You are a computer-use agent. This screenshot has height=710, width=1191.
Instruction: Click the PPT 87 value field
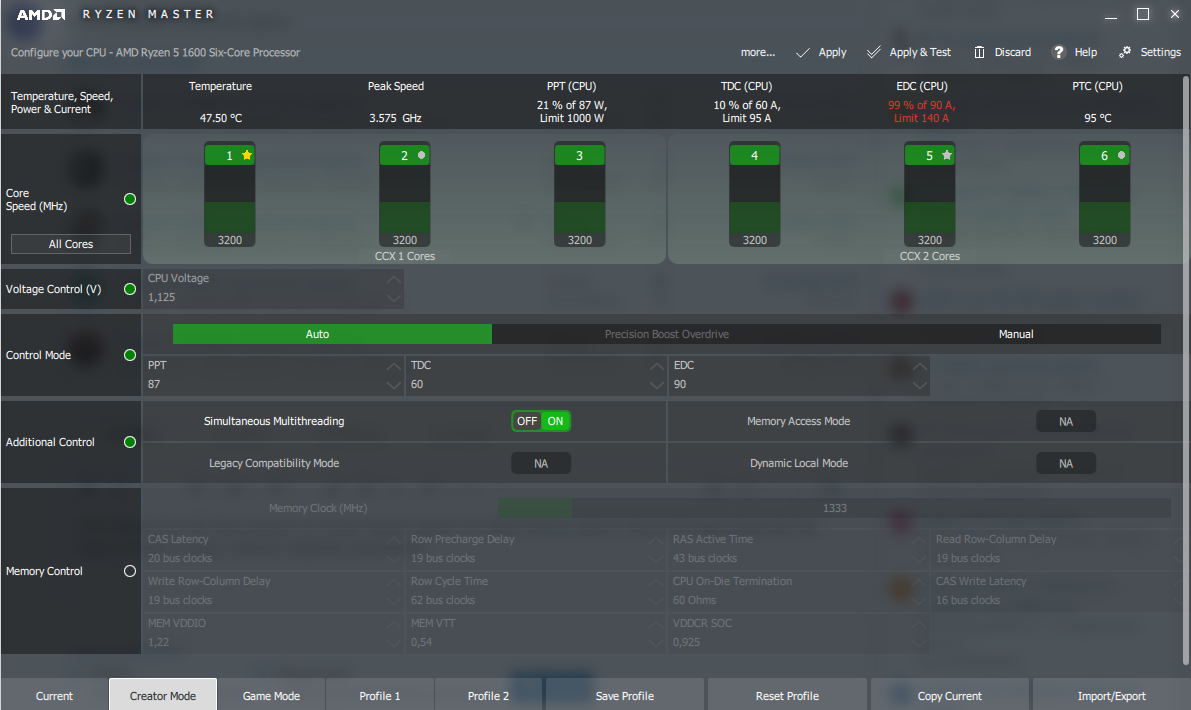pyautogui.click(x=273, y=375)
